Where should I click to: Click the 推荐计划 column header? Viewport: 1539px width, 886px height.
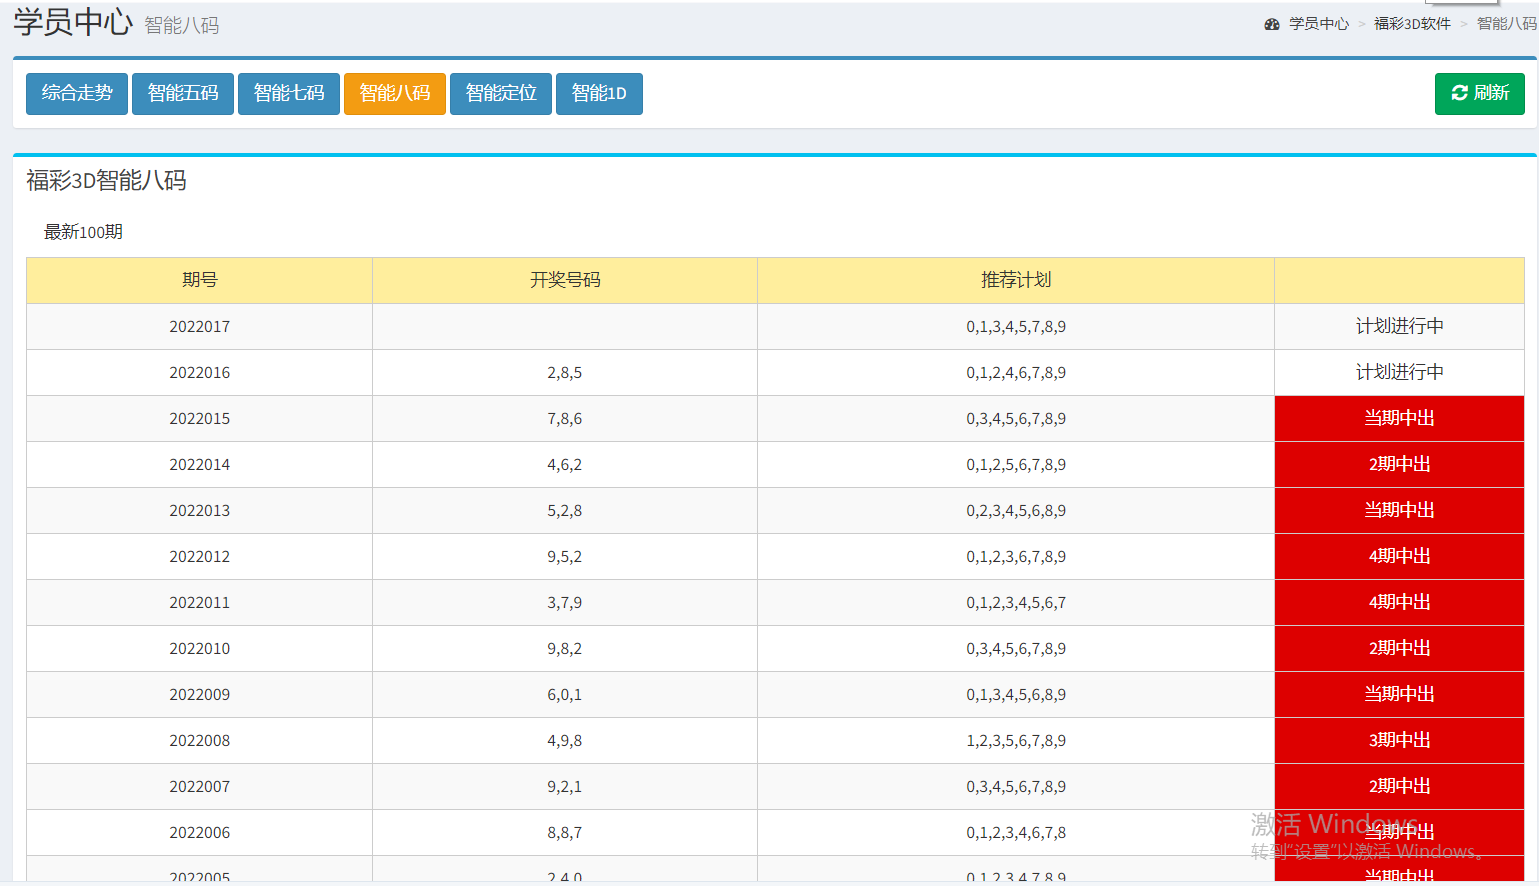coord(1016,280)
